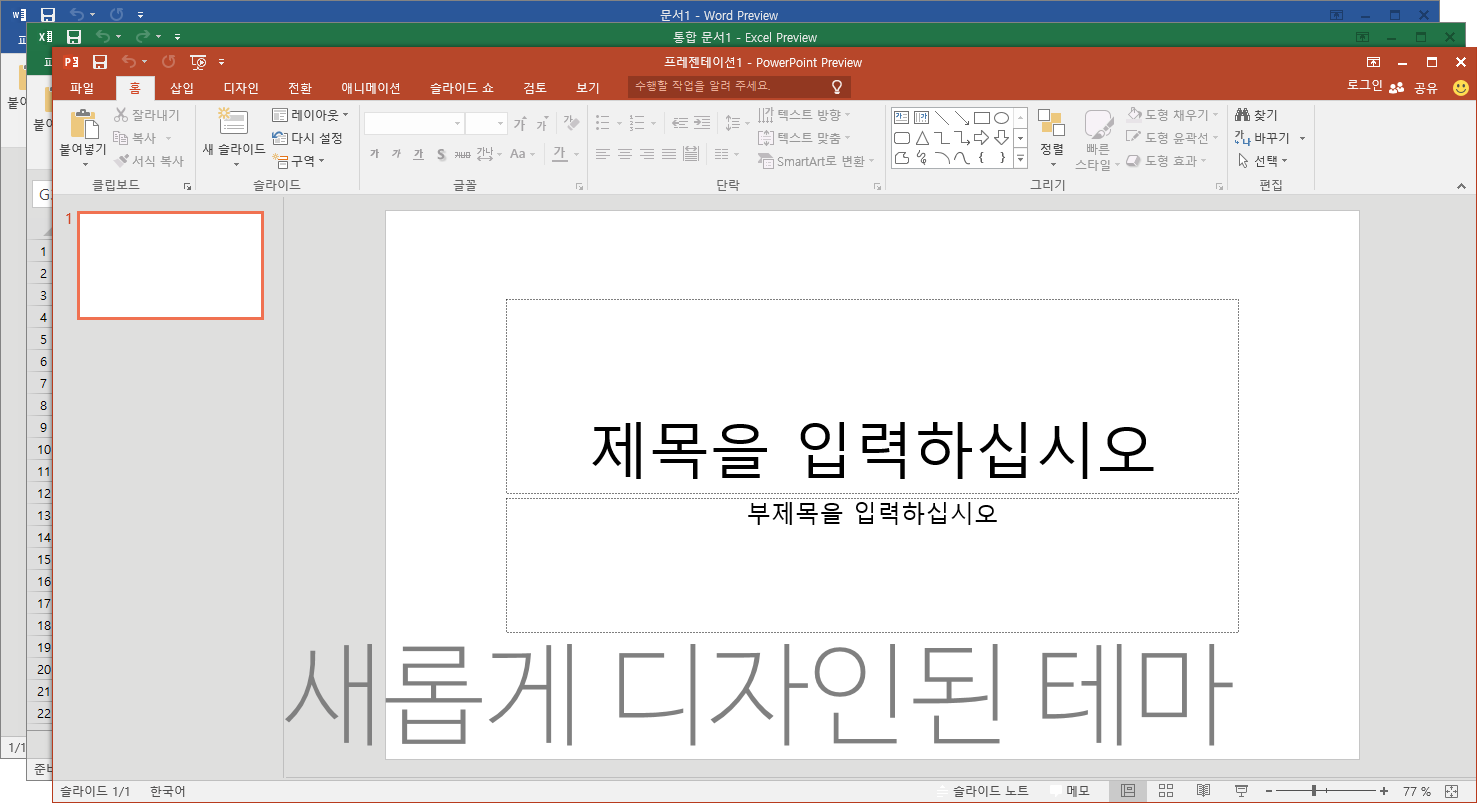Select the right arrow shape in gallery
Image resolution: width=1477 pixels, height=803 pixels.
pos(981,137)
